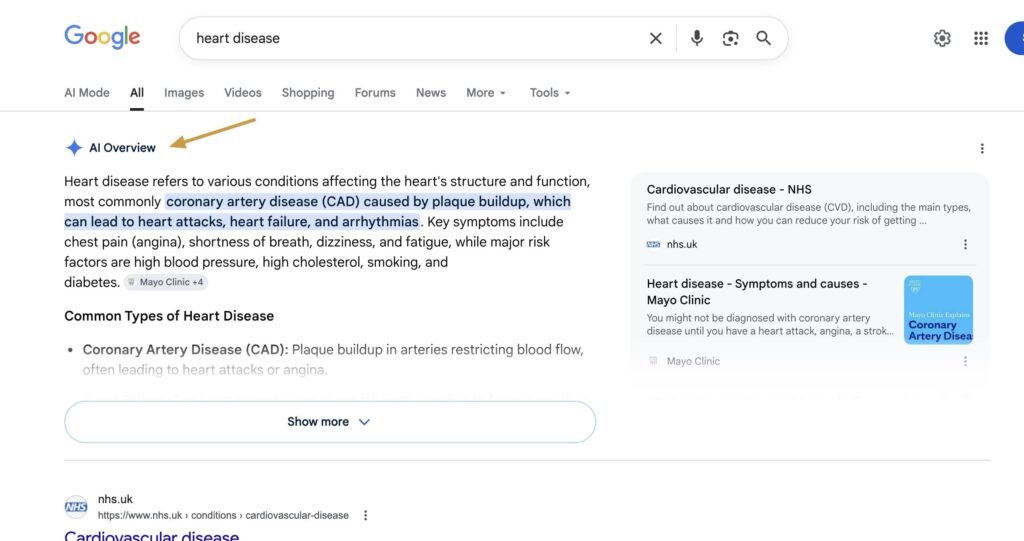Focus the heart disease search input field
Viewport: 1024px width, 541px height.
(x=418, y=39)
